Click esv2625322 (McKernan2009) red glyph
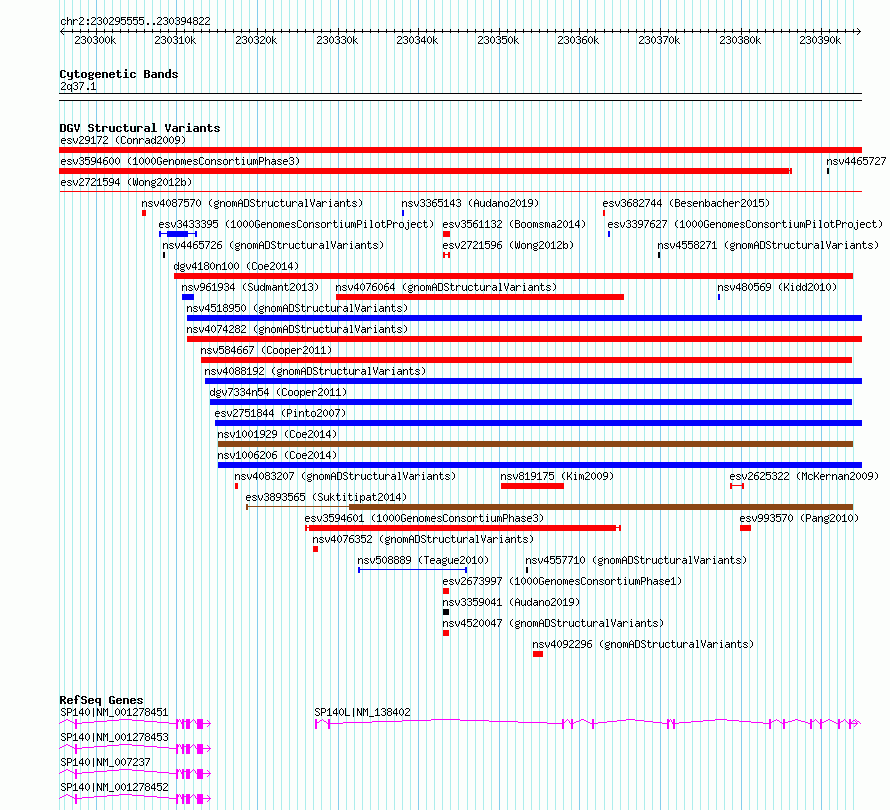 pos(737,486)
